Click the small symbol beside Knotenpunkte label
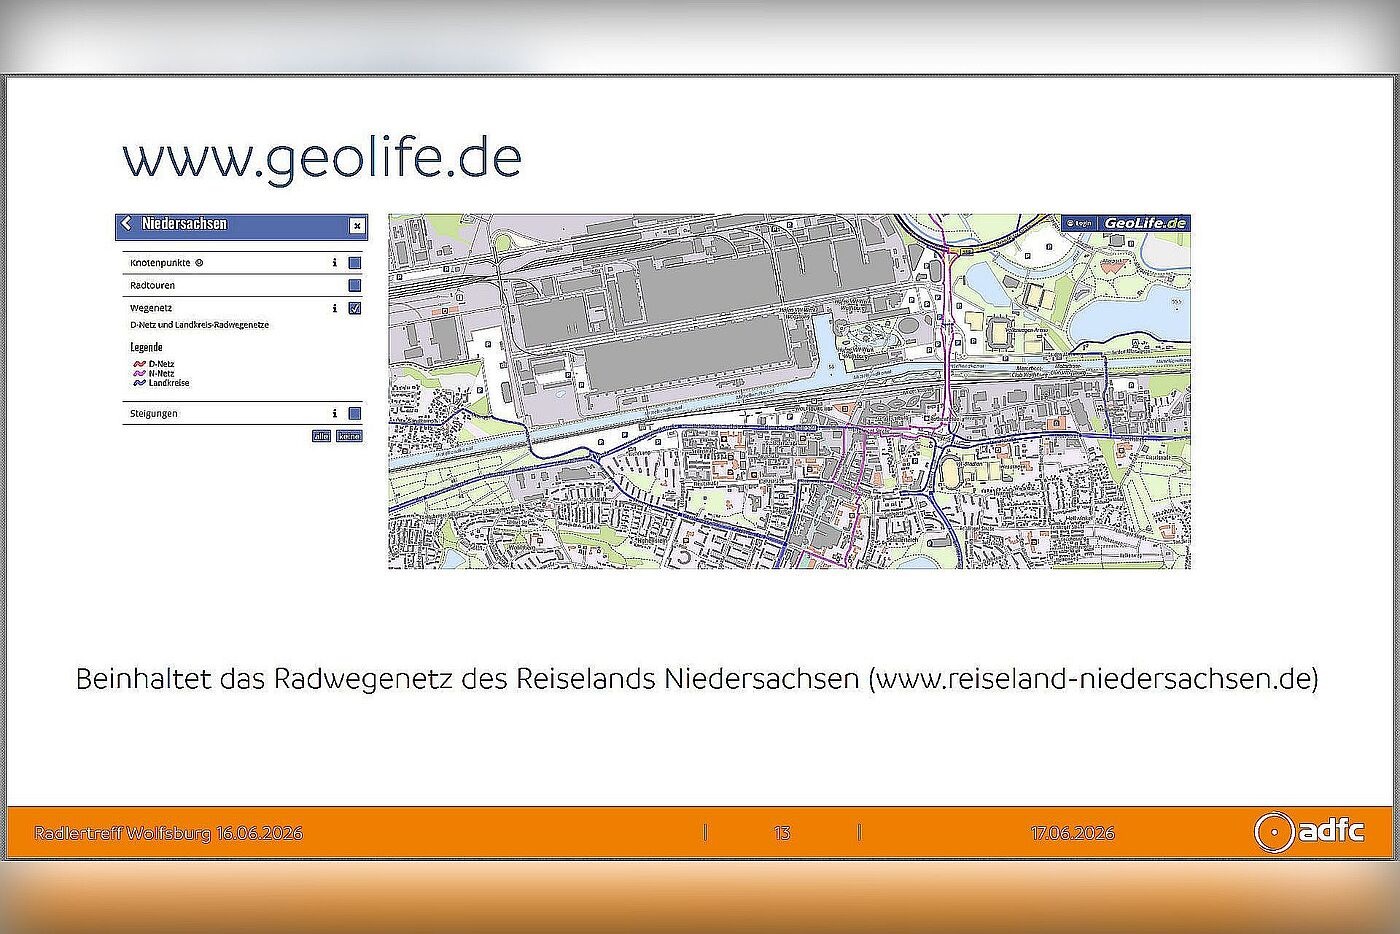This screenshot has width=1400, height=934. click(199, 263)
